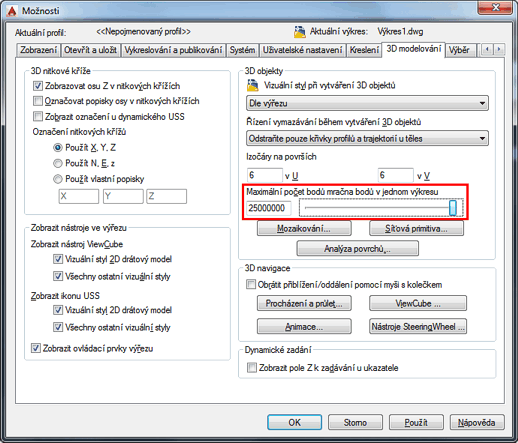The height and width of the screenshot is (443, 518).
Task: Click the tab scroll left arrow
Action: click(487, 50)
